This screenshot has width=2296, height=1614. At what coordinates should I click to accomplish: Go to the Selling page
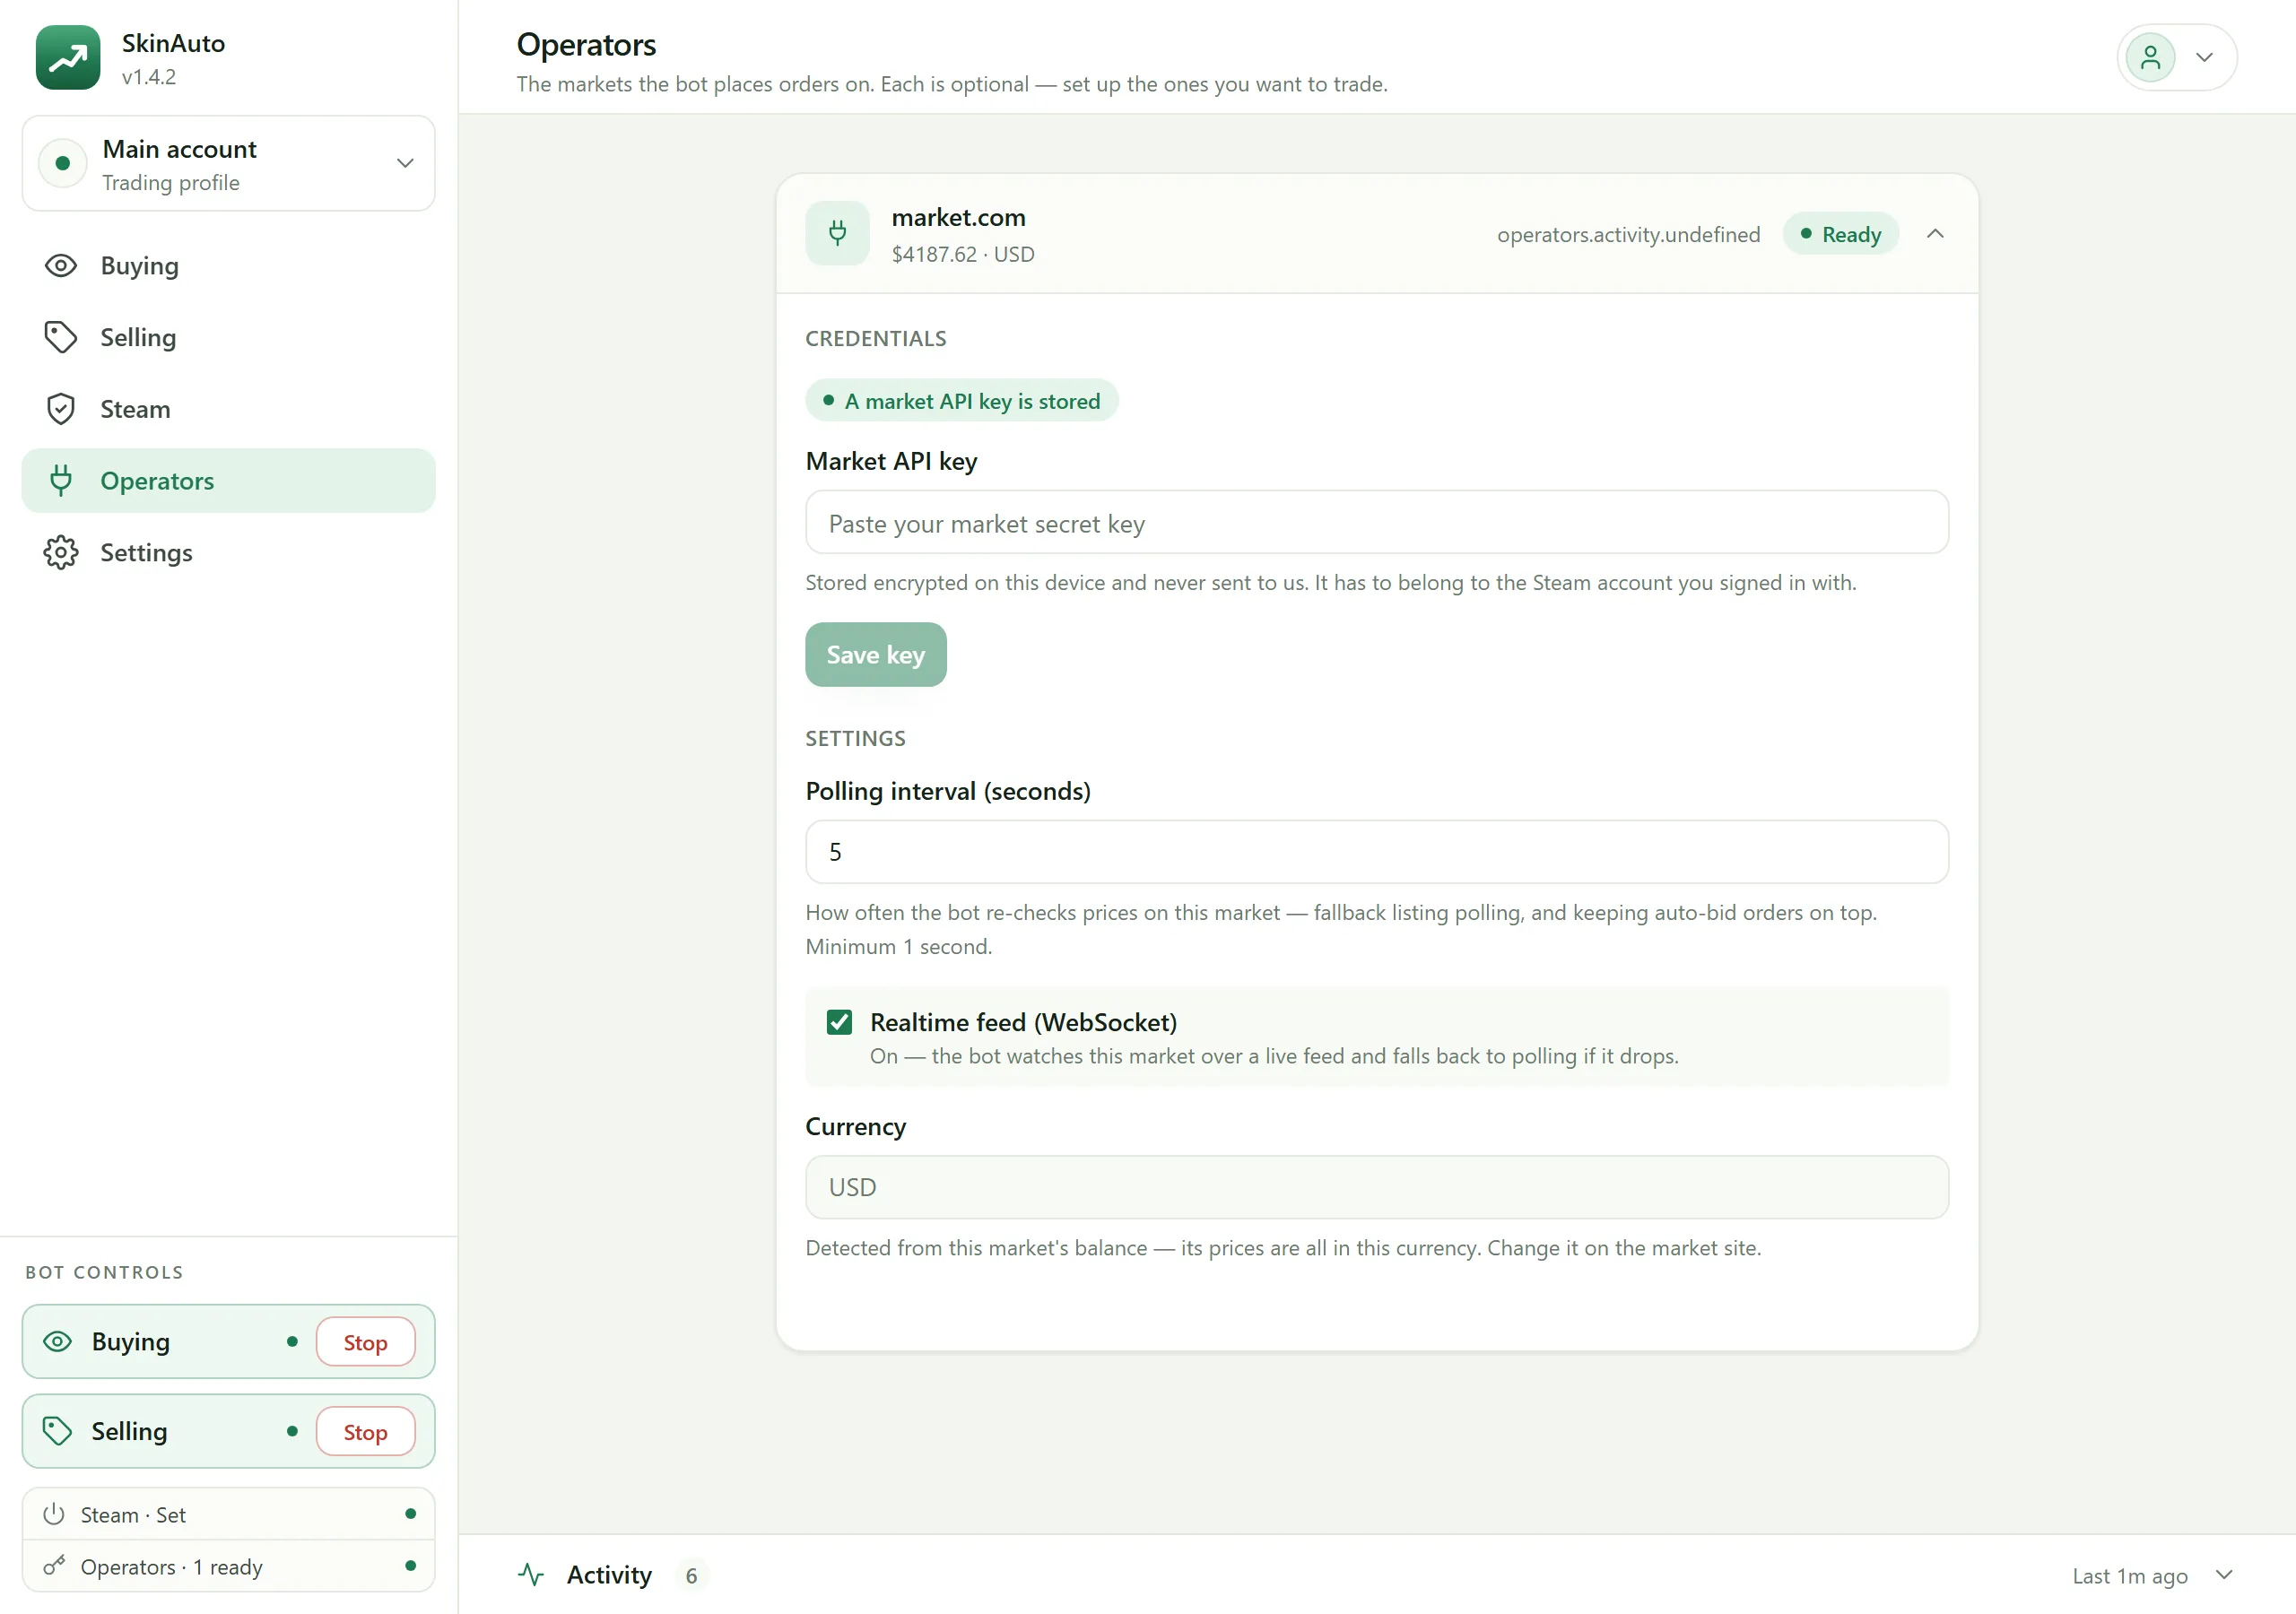pyautogui.click(x=228, y=337)
